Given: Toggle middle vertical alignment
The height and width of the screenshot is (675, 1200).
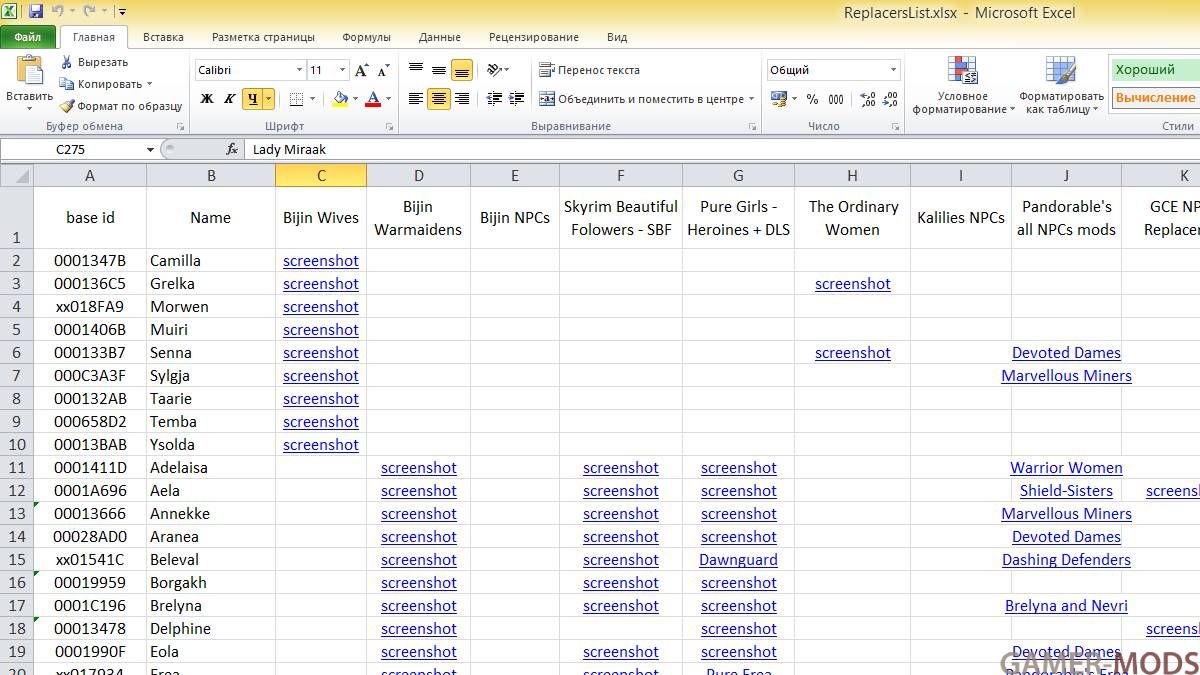Looking at the screenshot, I should coord(439,70).
